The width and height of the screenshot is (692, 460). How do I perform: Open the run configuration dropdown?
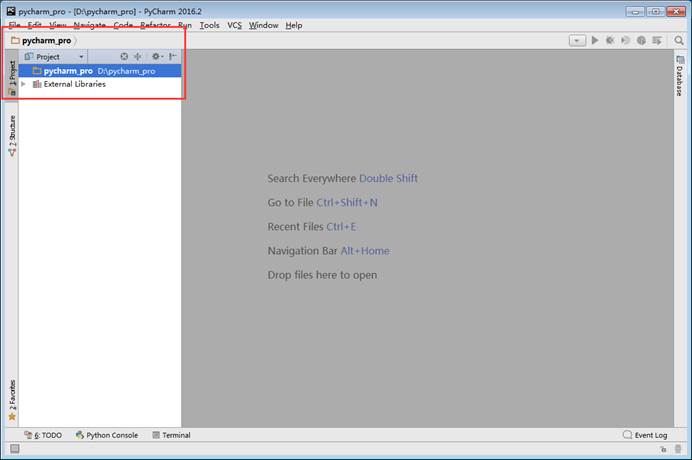coord(577,41)
